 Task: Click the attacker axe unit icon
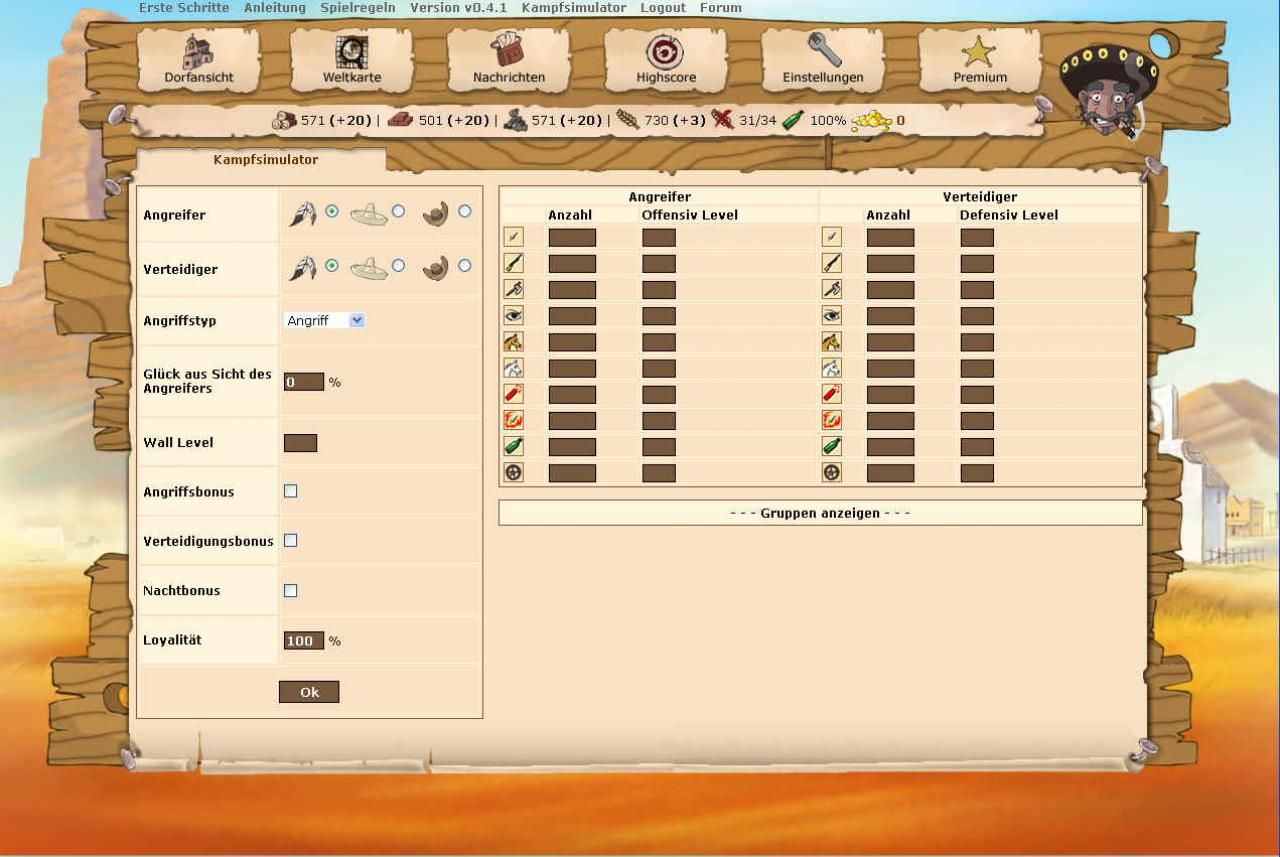pyautogui.click(x=513, y=289)
